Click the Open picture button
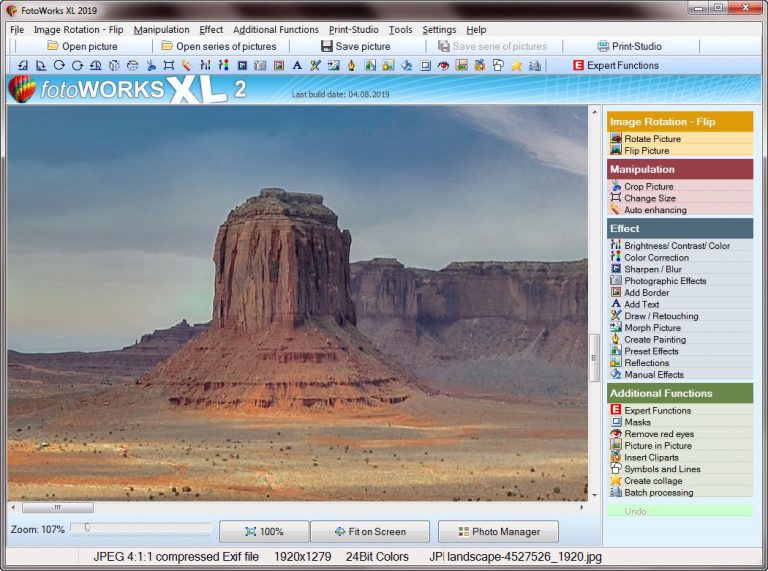The width and height of the screenshot is (768, 571). (82, 47)
